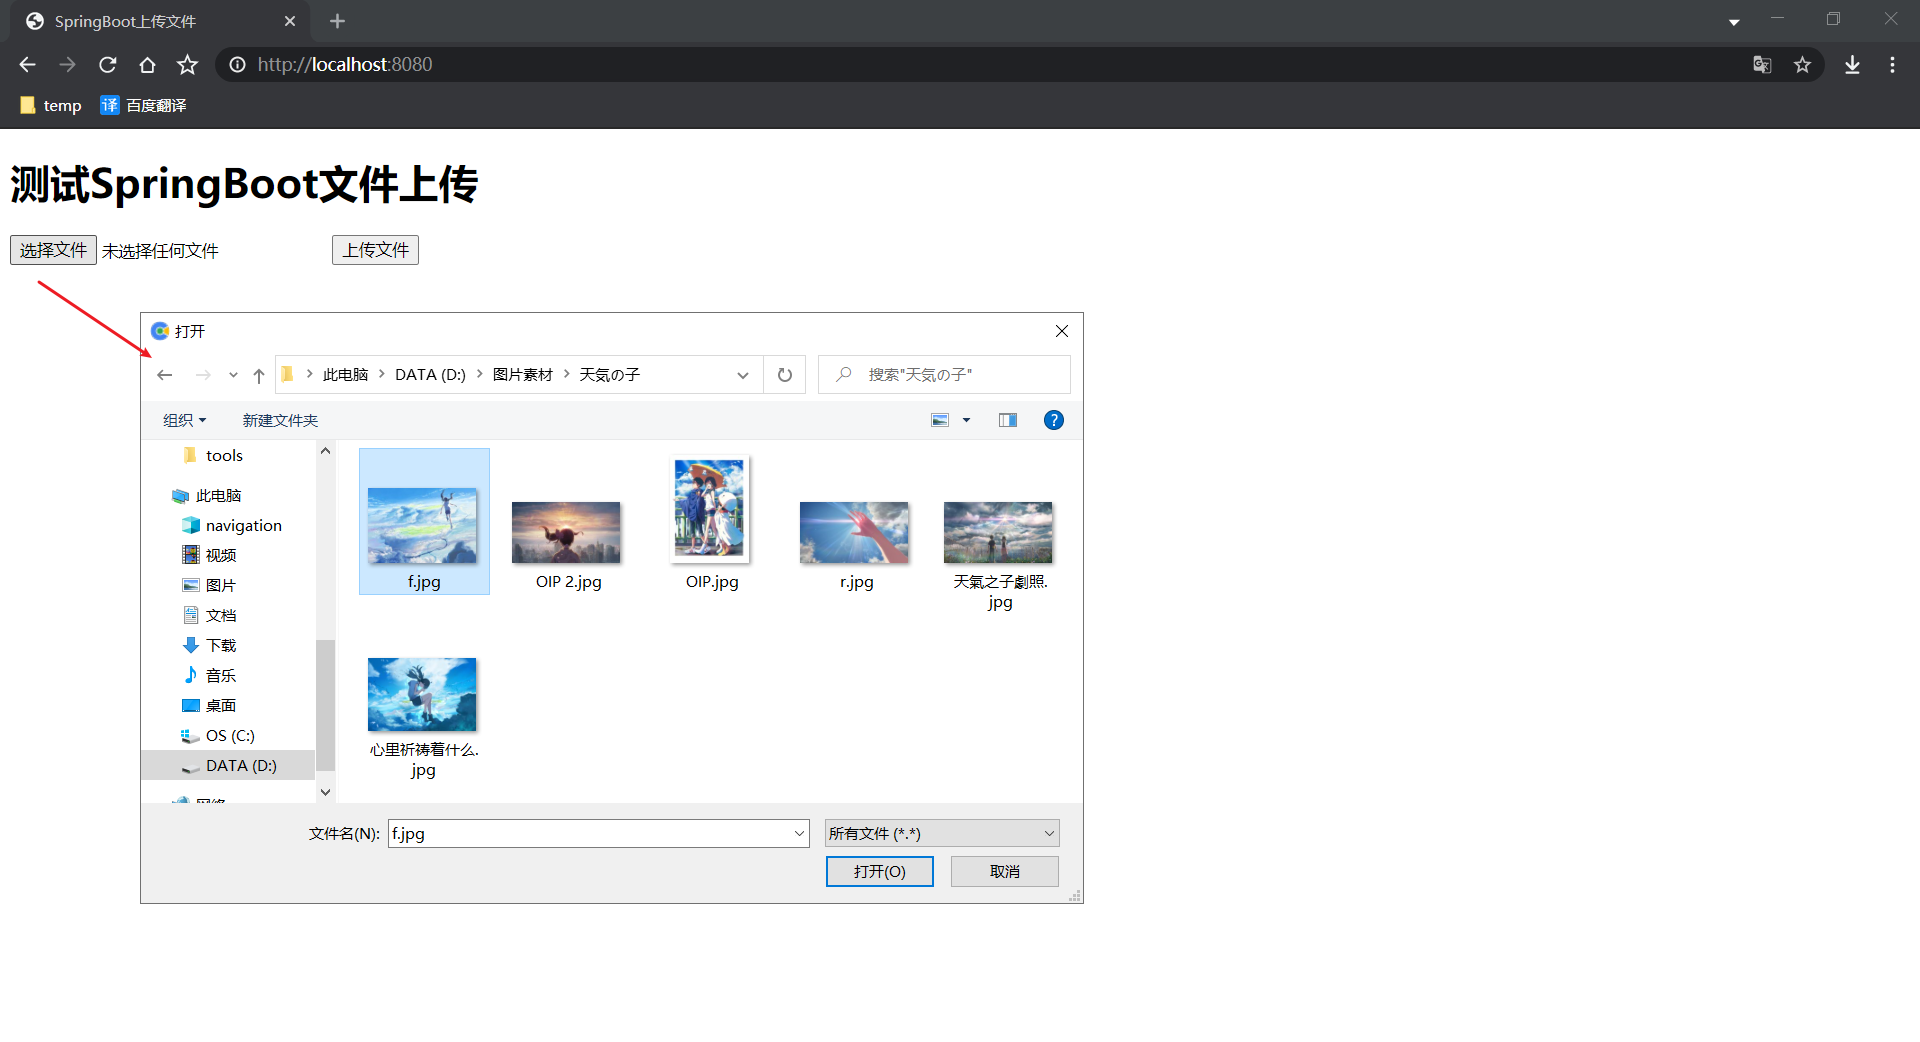
Task: Open the dialog help icon
Action: (1054, 421)
